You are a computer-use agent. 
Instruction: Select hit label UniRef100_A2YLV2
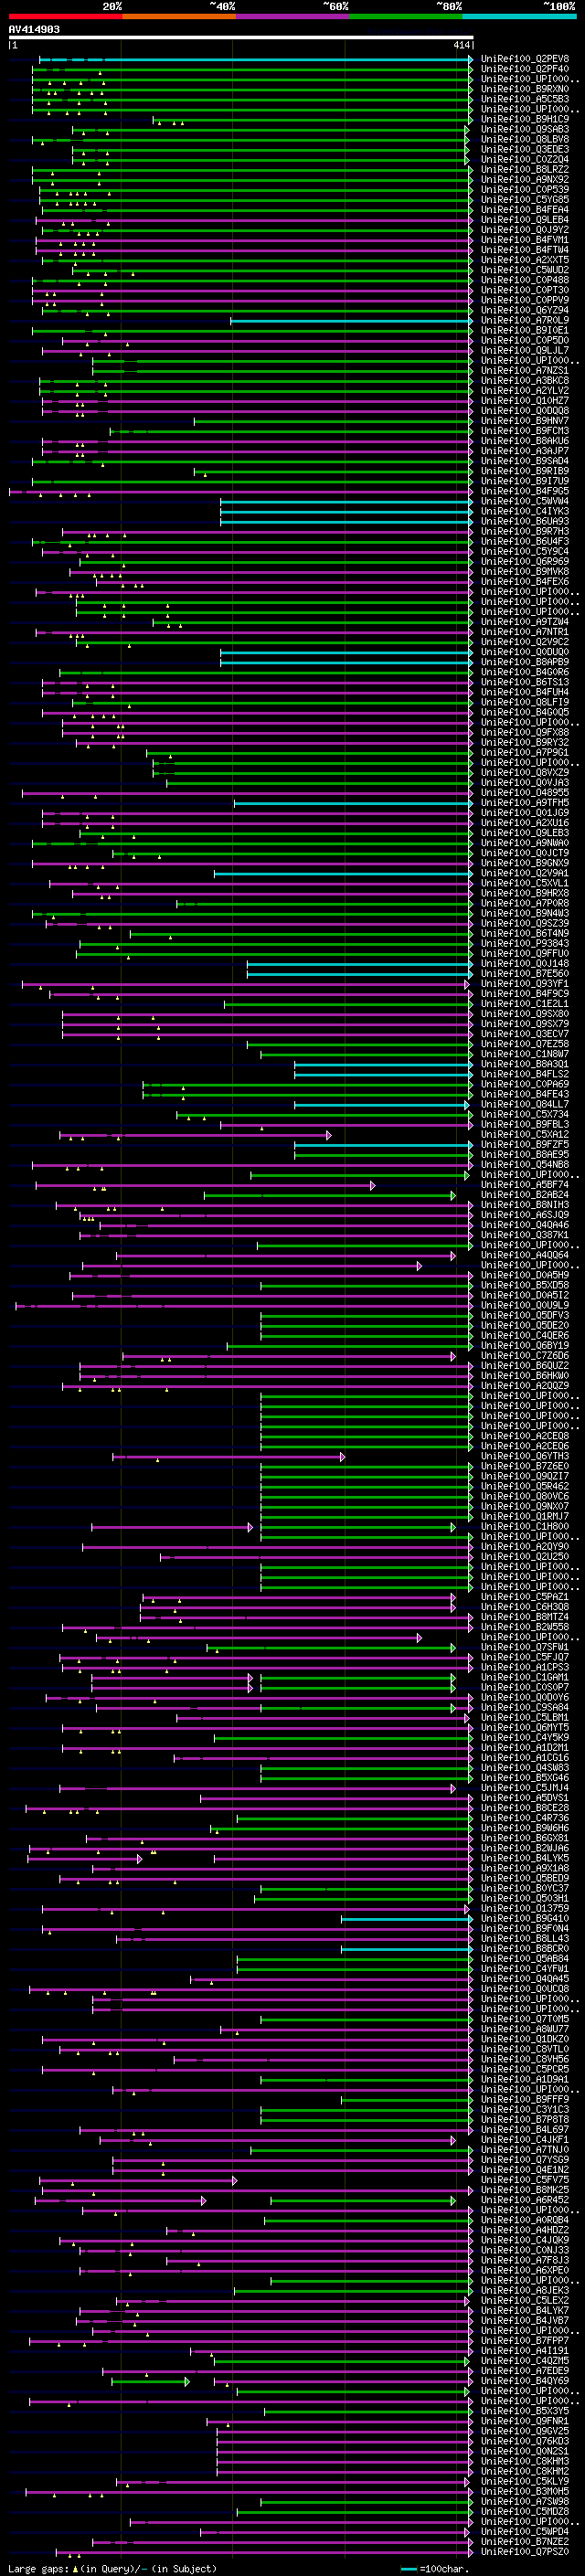point(524,390)
